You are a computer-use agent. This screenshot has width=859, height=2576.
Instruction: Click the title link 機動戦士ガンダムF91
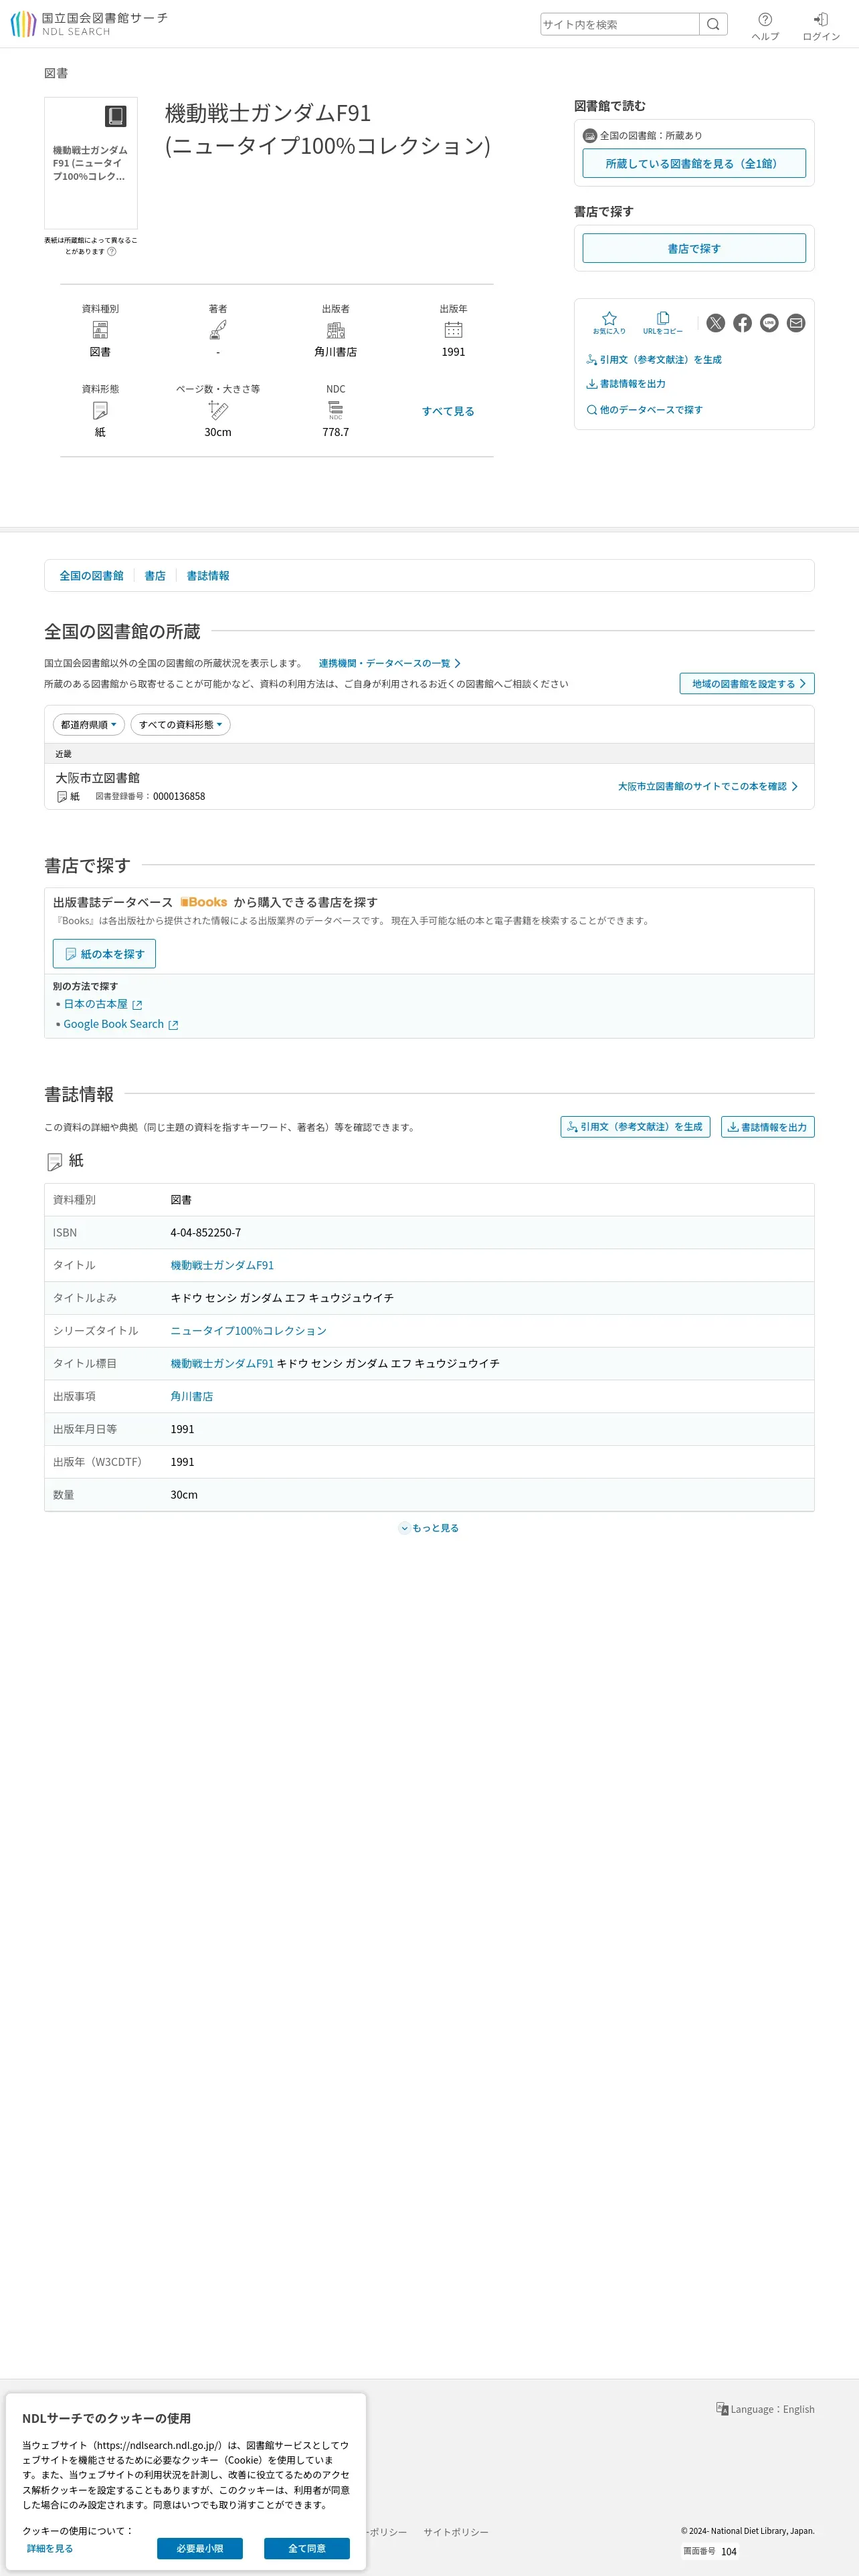click(222, 1265)
